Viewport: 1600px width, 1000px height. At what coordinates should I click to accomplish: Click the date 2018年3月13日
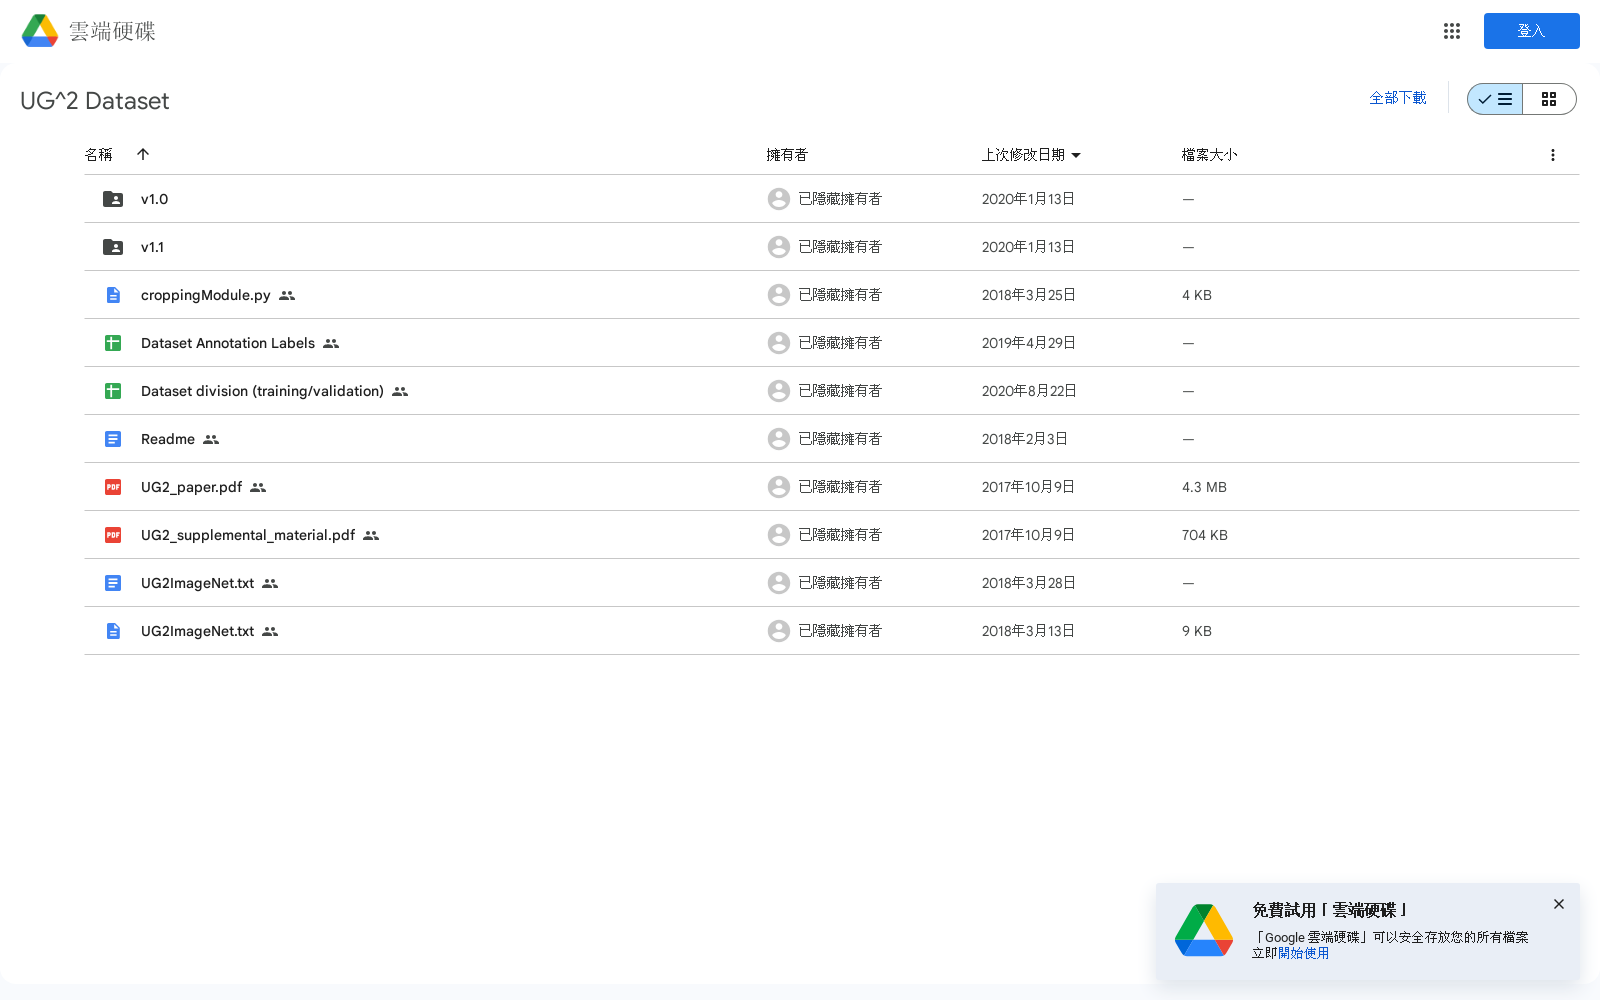1028,631
